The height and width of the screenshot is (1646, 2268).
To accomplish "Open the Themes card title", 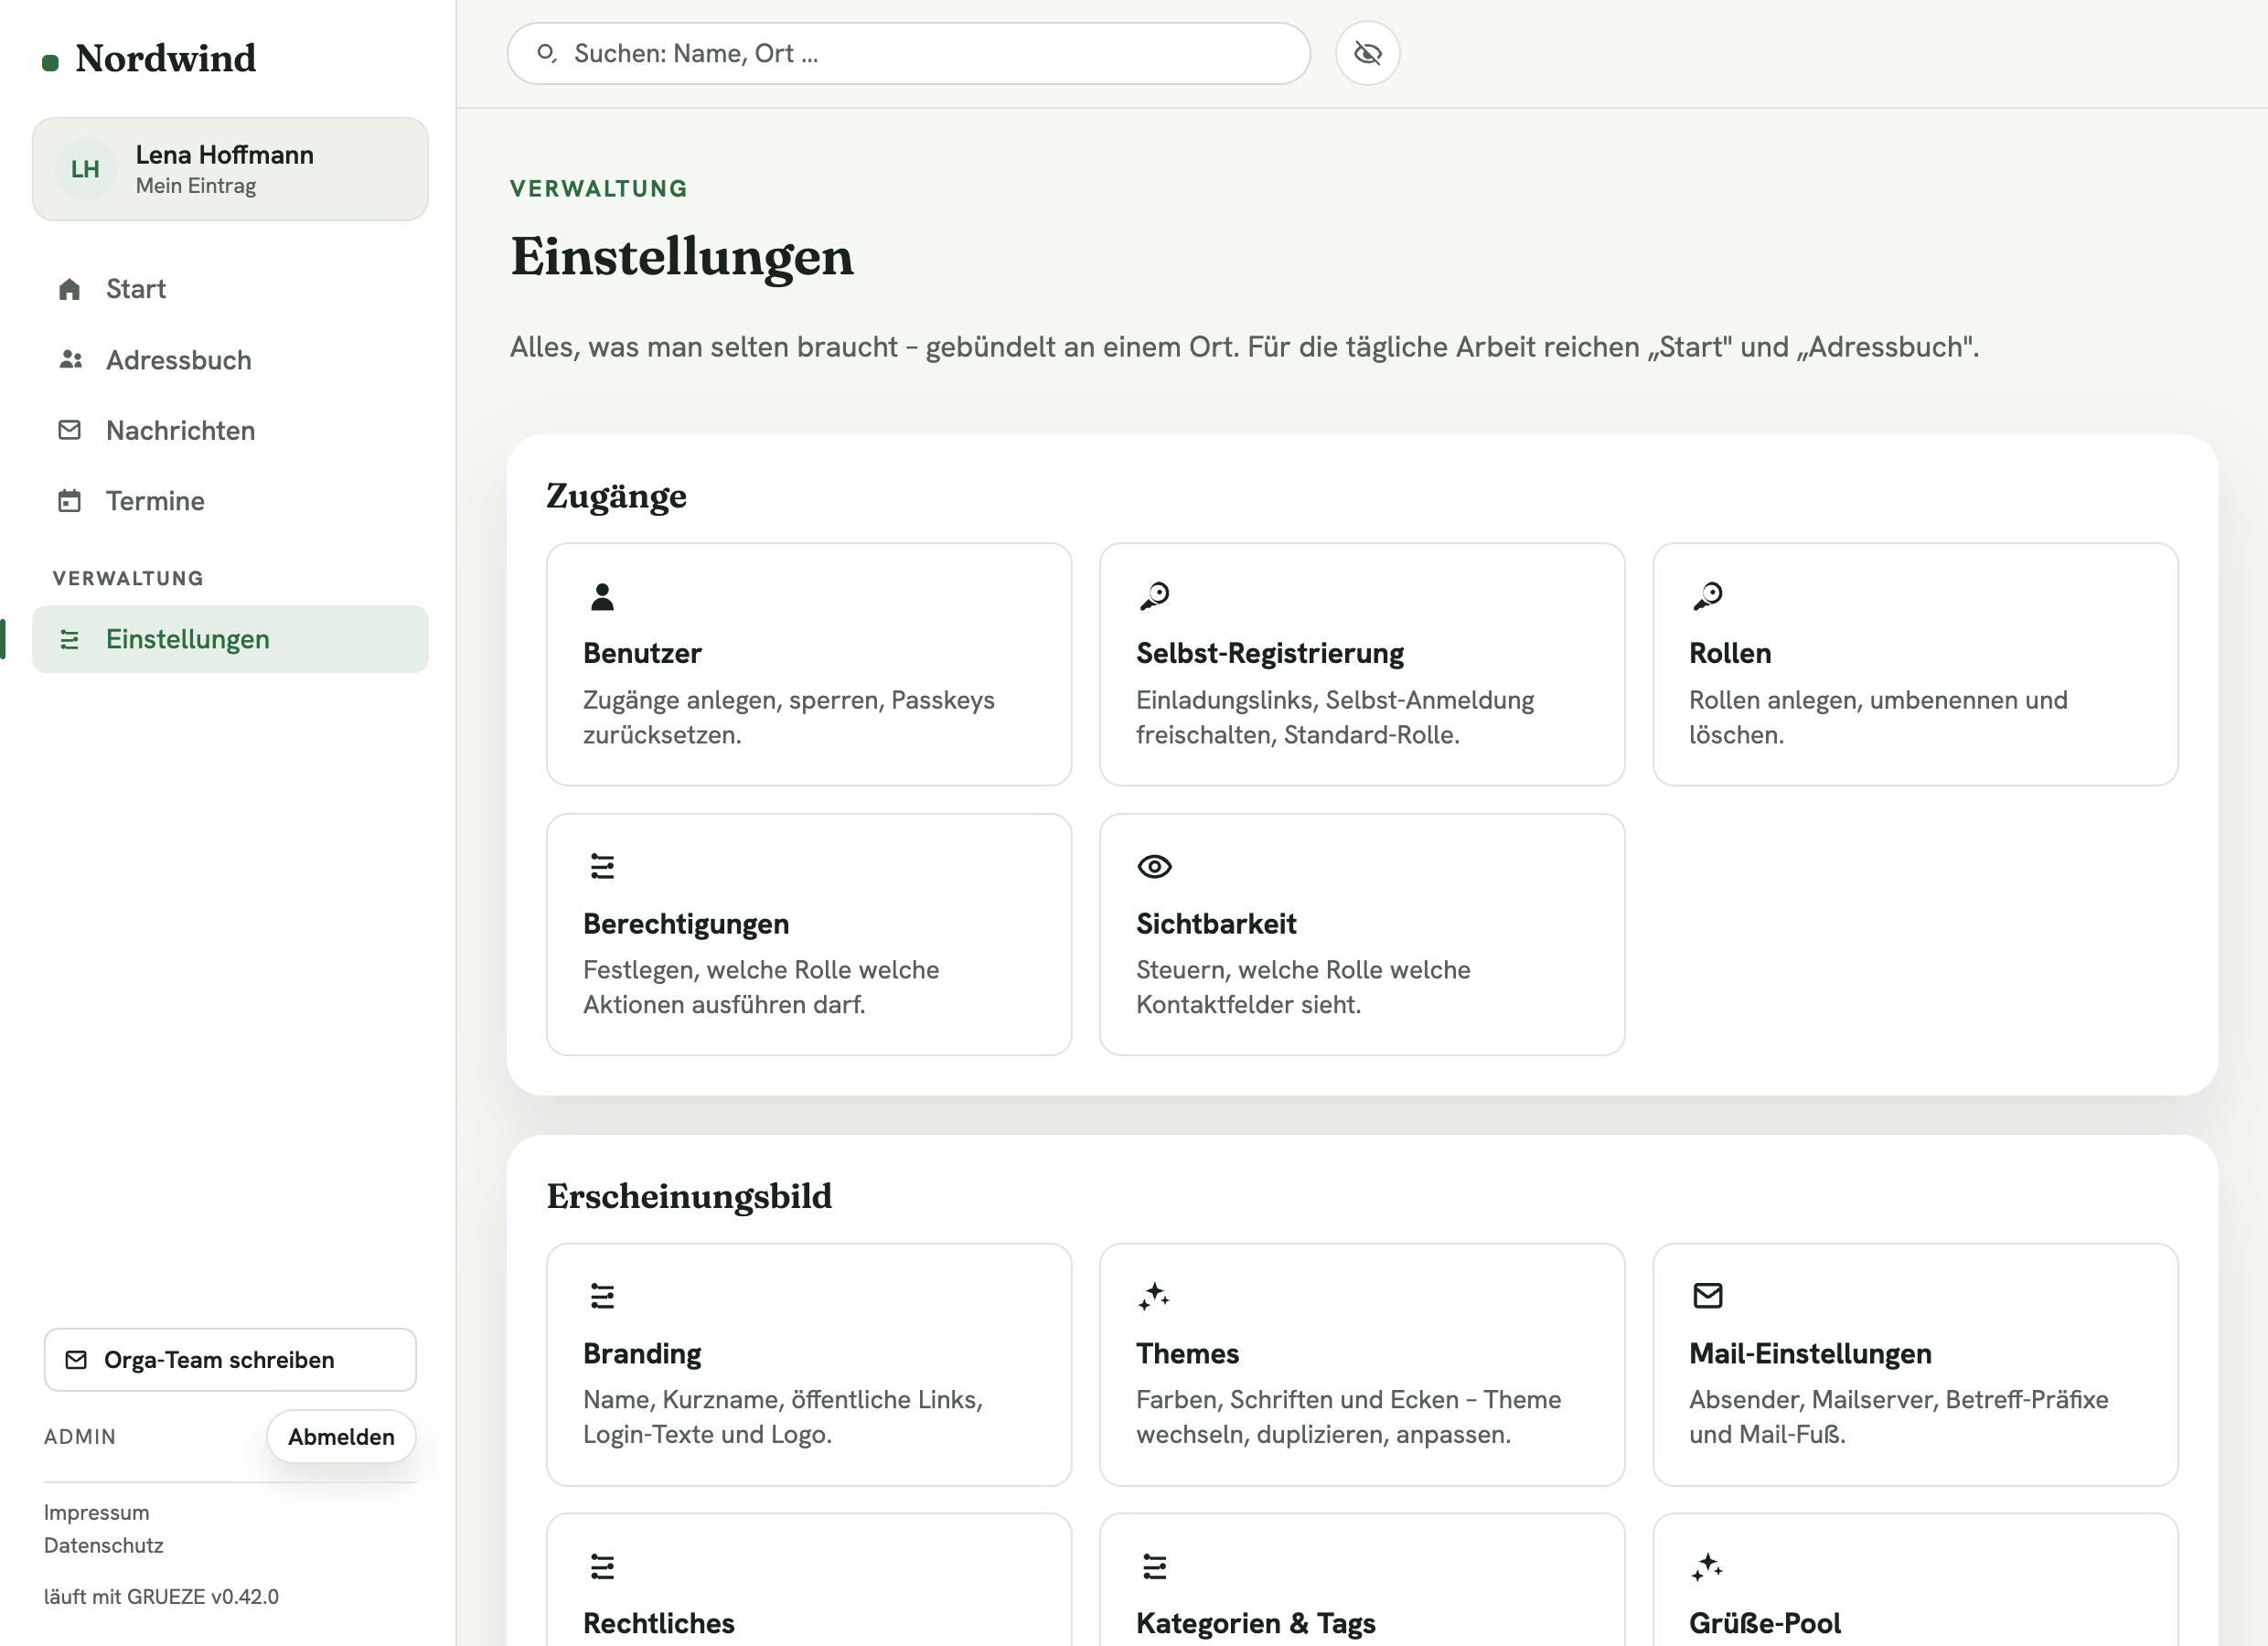I will click(x=1187, y=1353).
